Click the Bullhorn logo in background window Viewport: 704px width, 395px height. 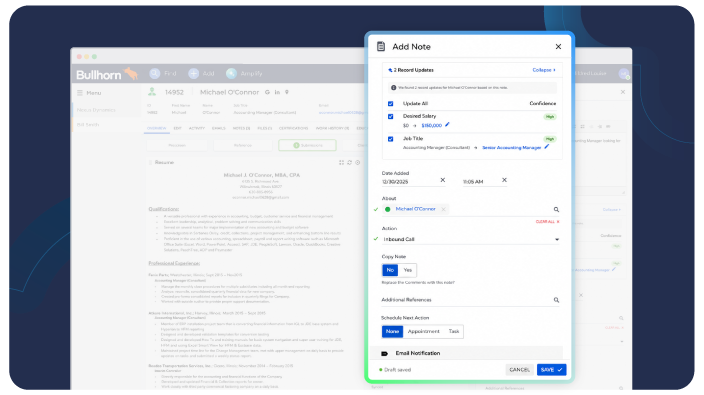(107, 74)
